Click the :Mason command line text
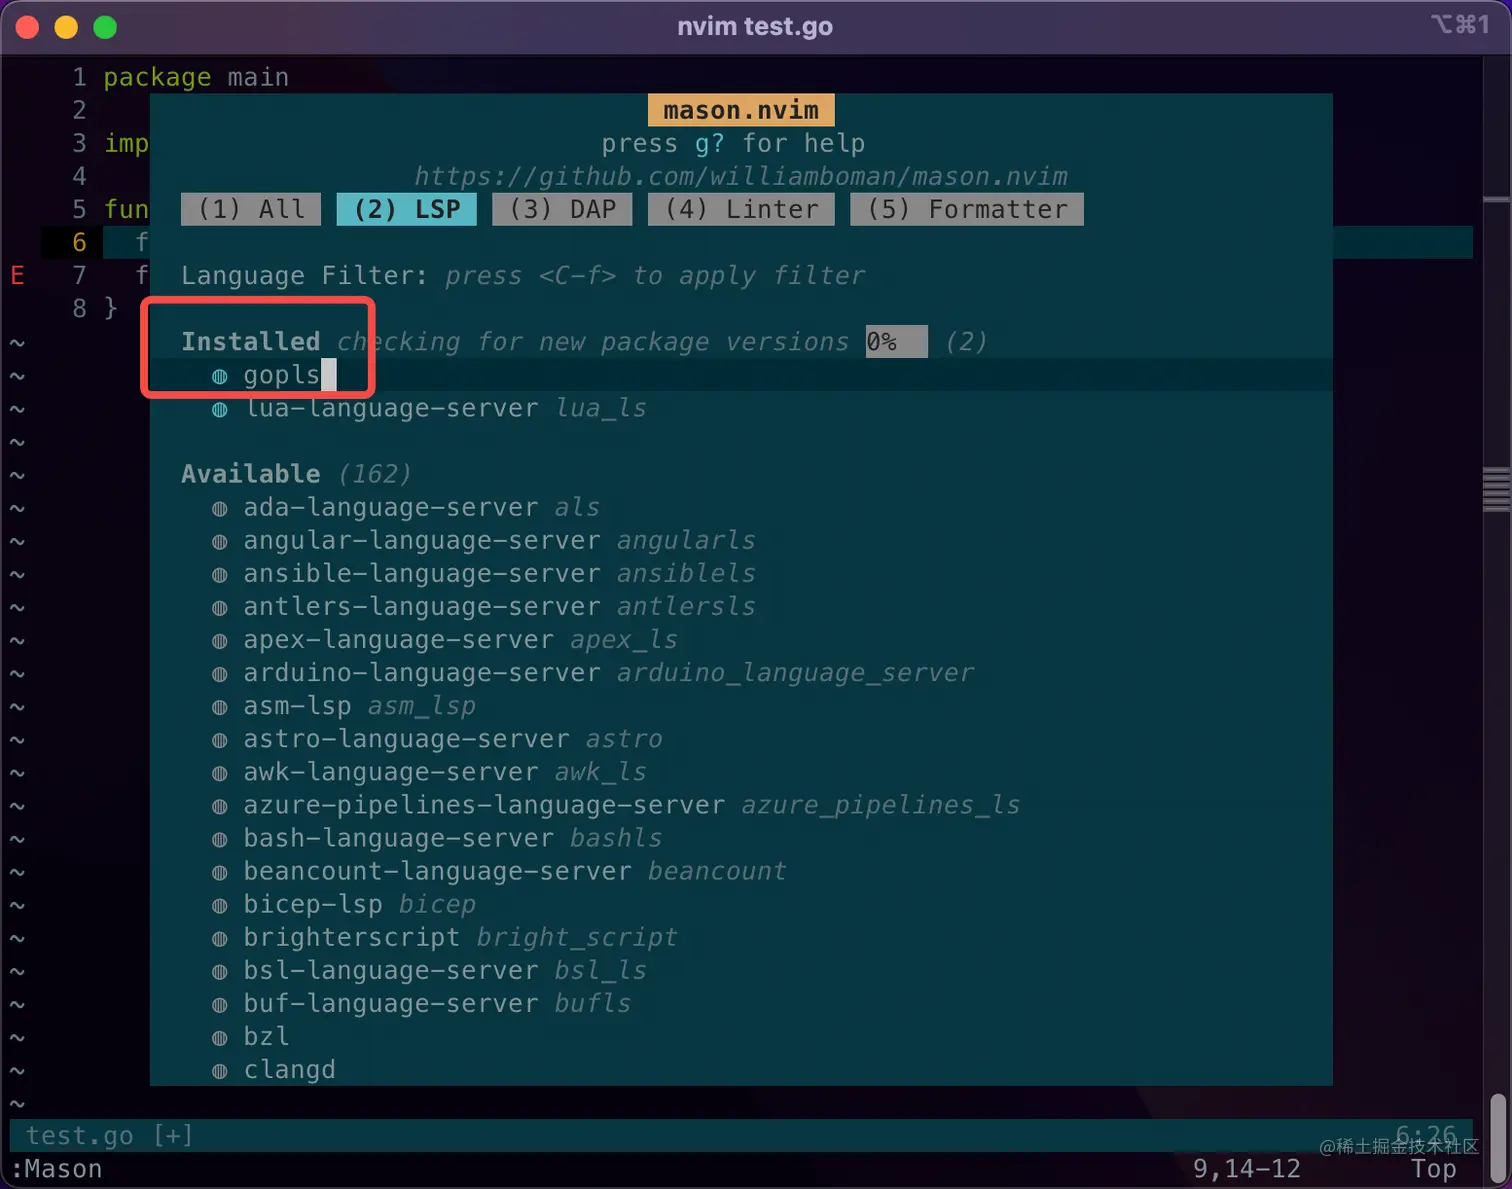The image size is (1512, 1189). [x=57, y=1169]
